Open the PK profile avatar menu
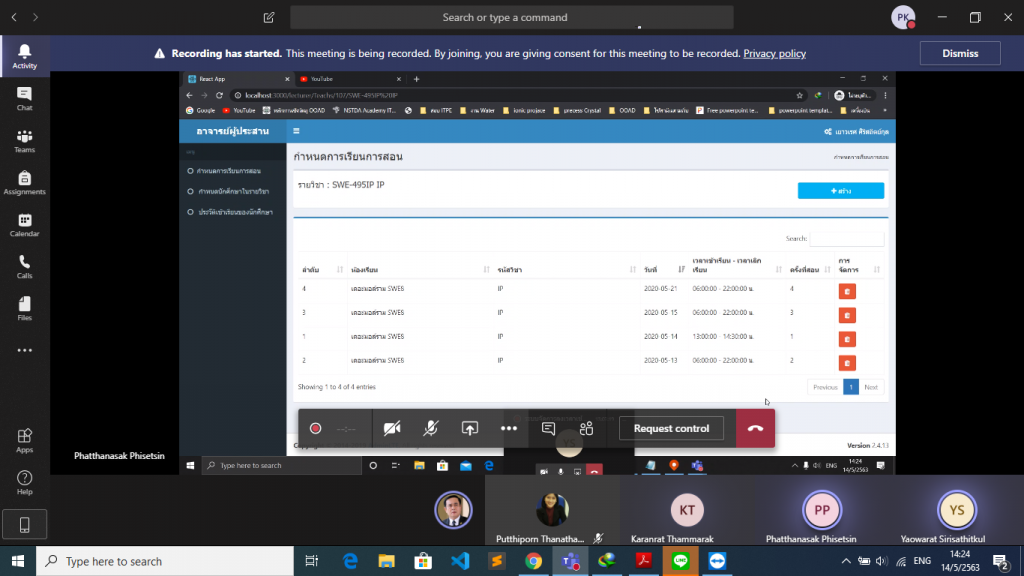This screenshot has width=1024, height=576. pyautogui.click(x=903, y=17)
